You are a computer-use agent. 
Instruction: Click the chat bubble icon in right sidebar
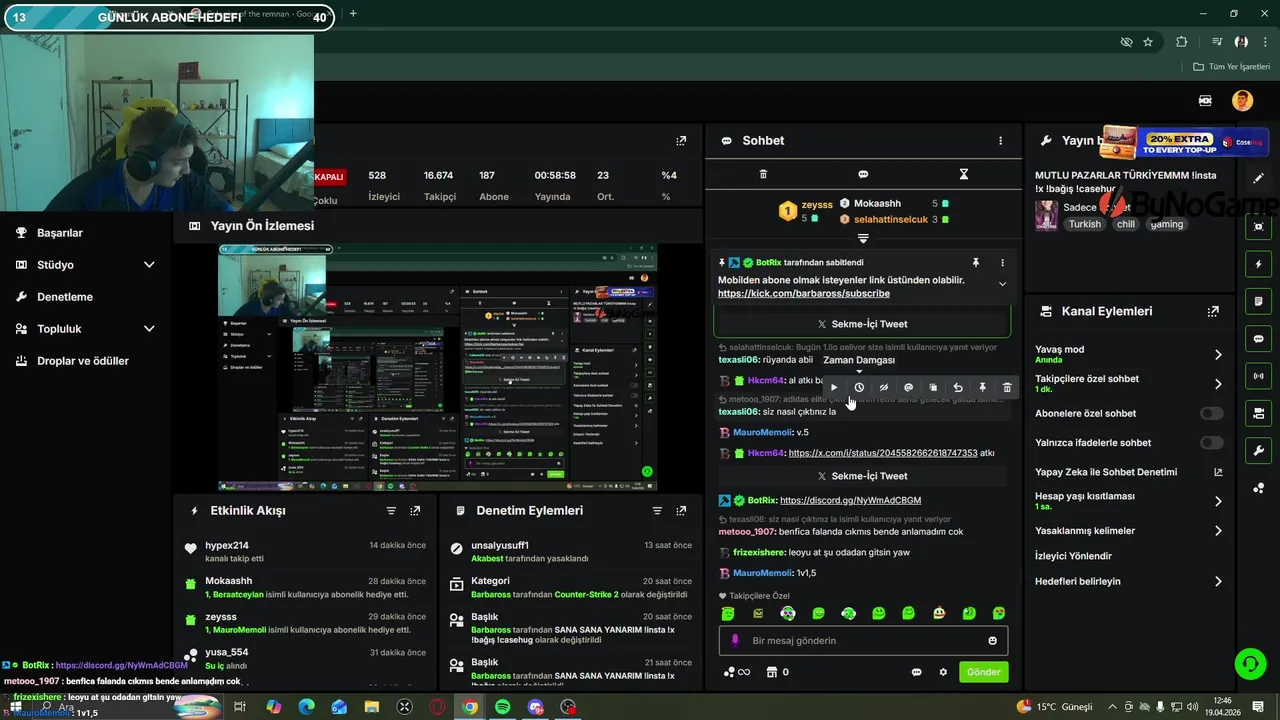click(x=1259, y=339)
